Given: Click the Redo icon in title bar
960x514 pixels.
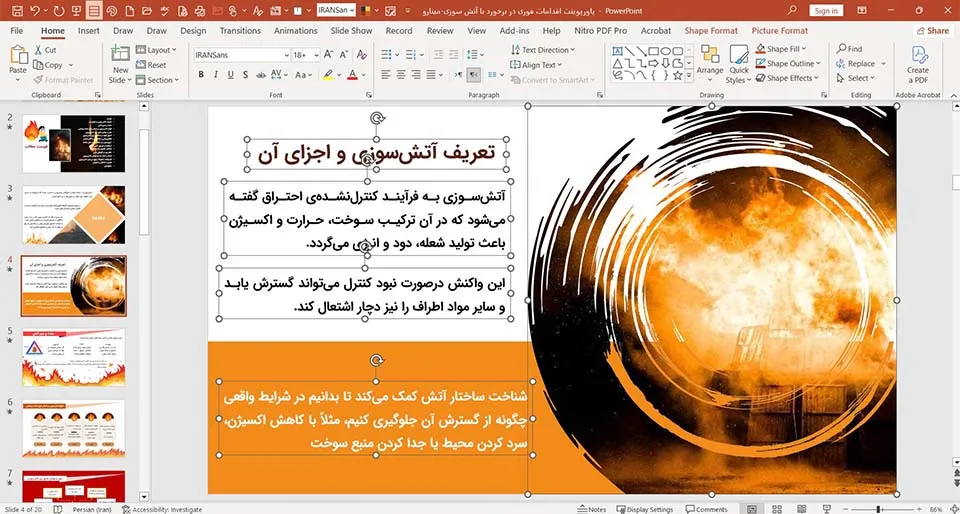Looking at the screenshot, I should (59, 10).
